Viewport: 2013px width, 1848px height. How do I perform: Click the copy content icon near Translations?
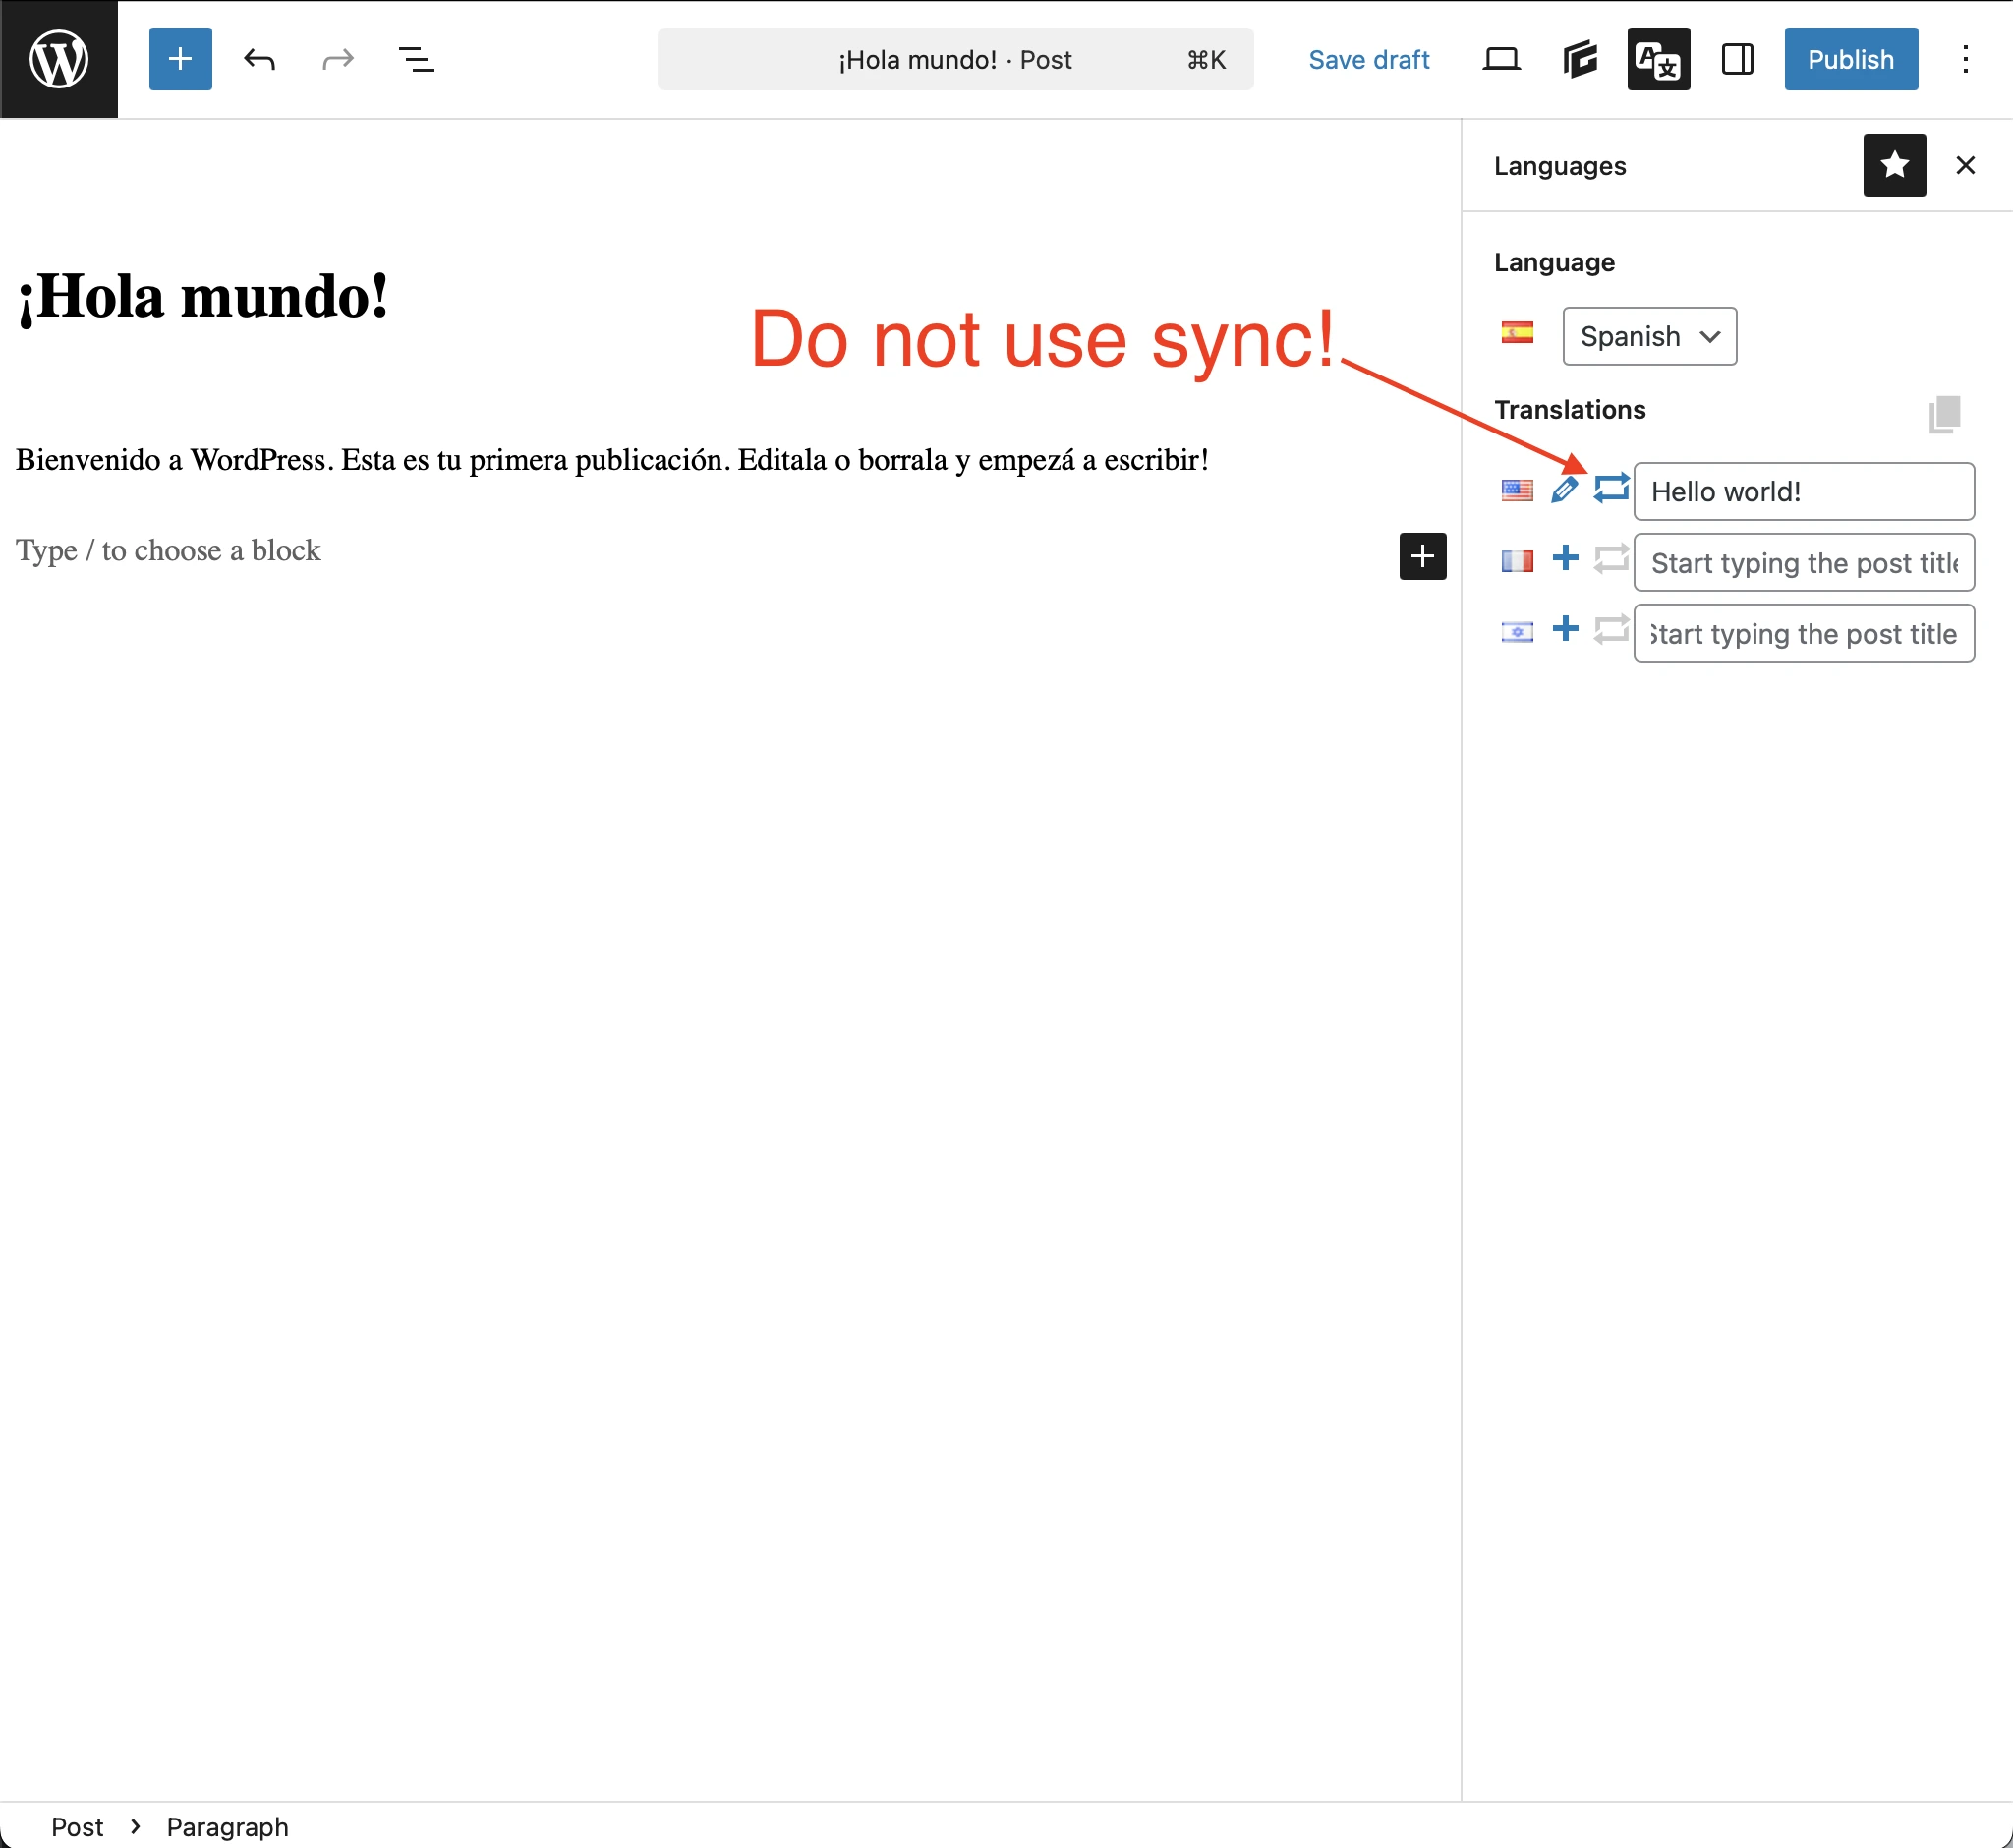click(1944, 414)
